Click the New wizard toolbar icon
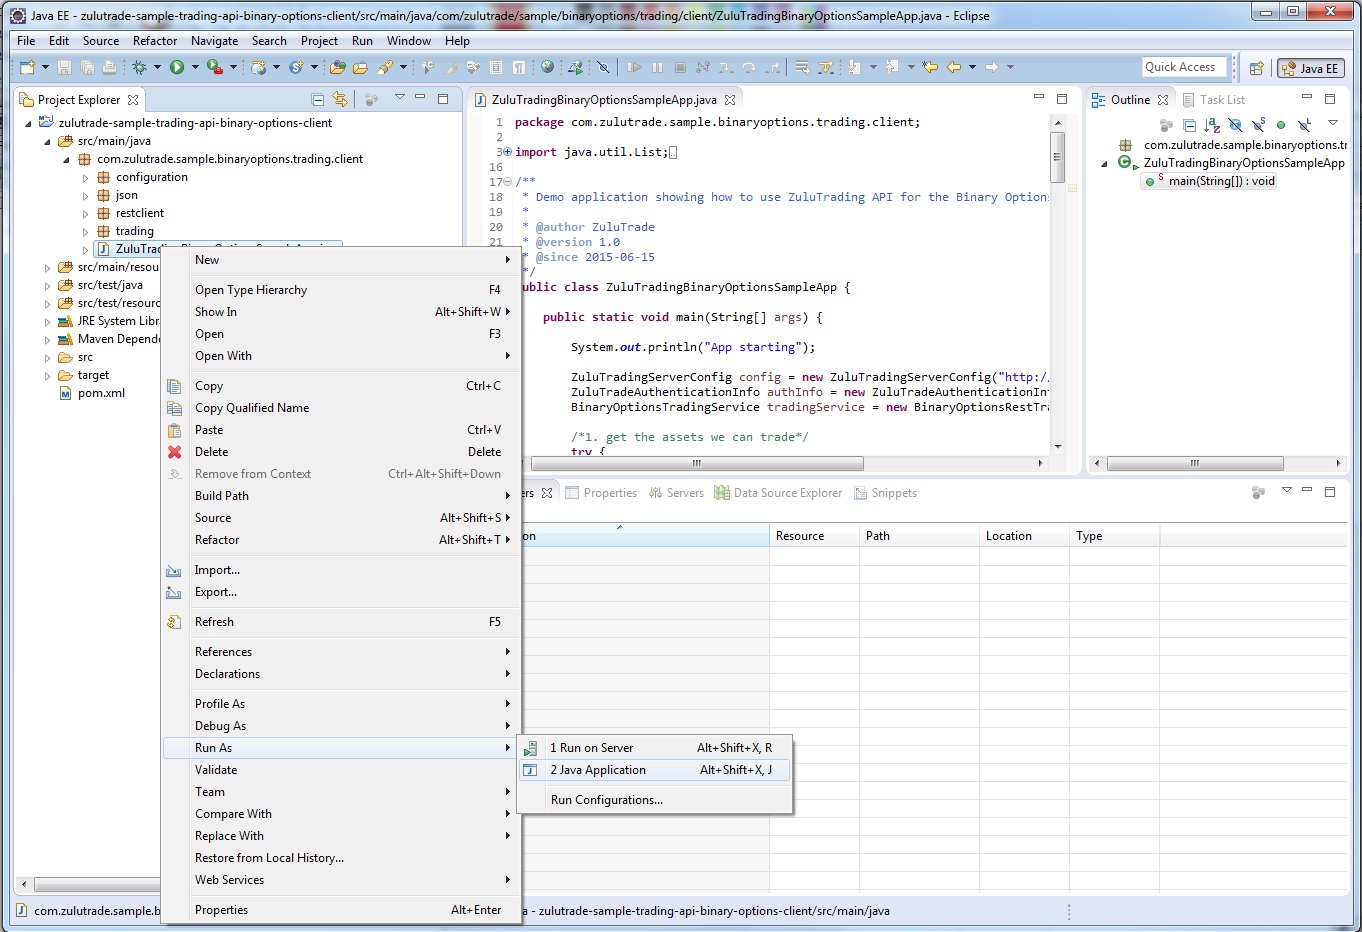The height and width of the screenshot is (932, 1362). click(x=27, y=67)
